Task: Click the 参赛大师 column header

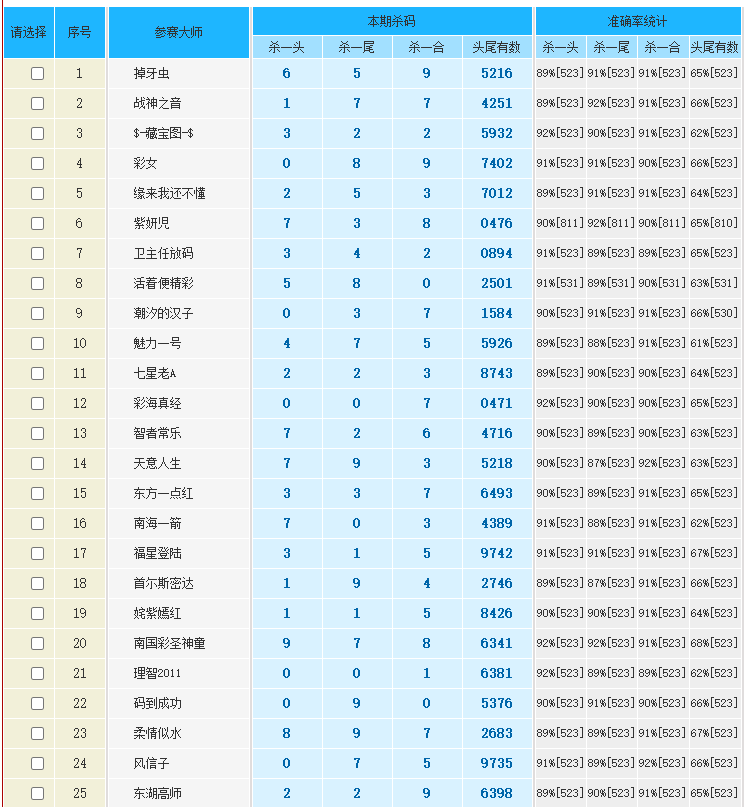Action: 178,32
